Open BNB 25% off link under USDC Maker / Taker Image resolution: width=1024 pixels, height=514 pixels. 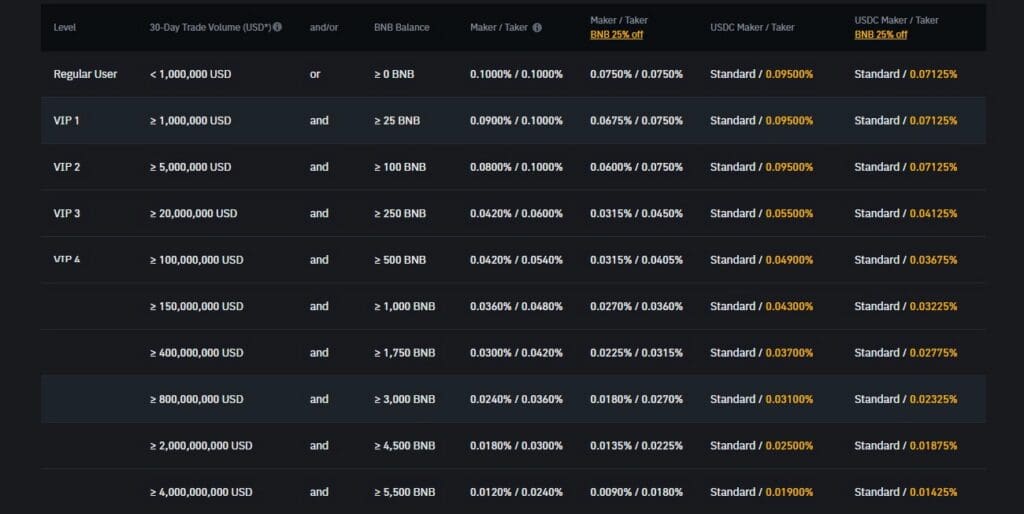tap(881, 35)
